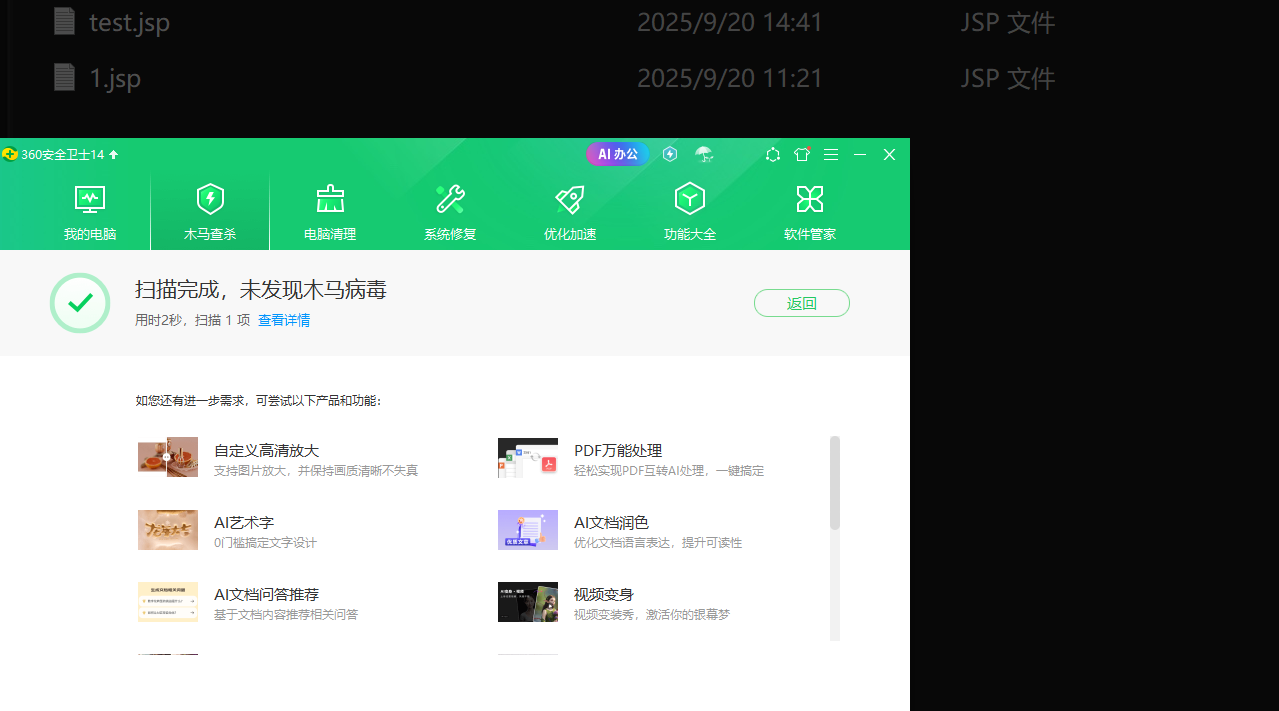Click the upgrade arrow next to 360安全卫士14

pos(114,154)
